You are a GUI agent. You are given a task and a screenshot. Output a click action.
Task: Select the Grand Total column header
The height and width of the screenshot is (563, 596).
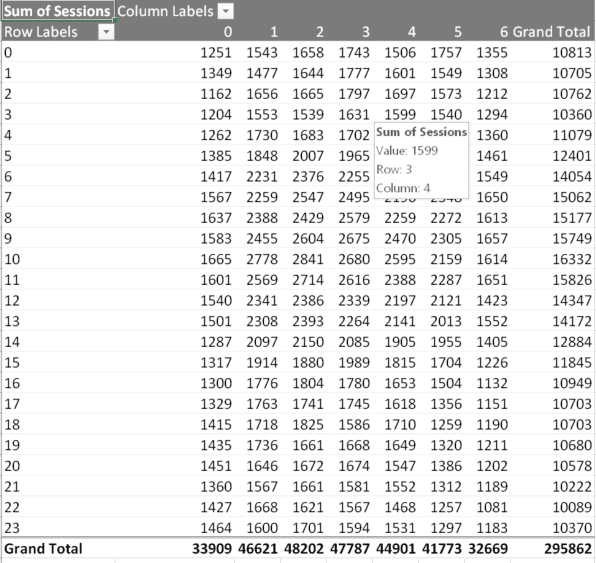coord(552,32)
